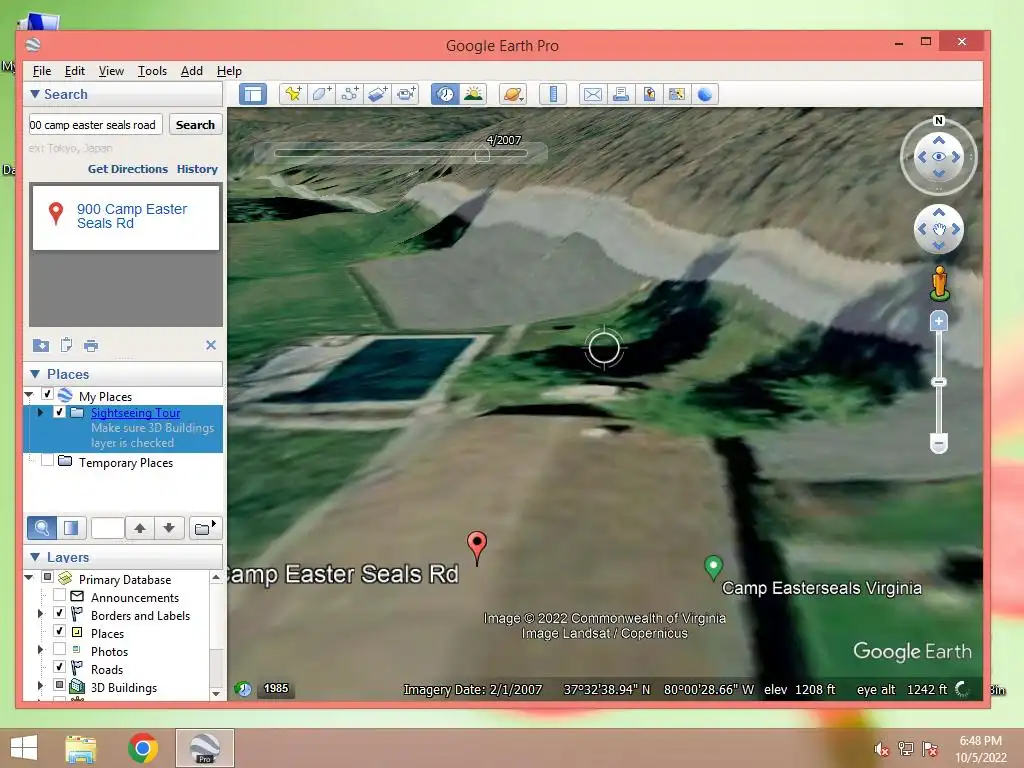Click the blue globe toolbar icon
Viewport: 1024px width, 768px height.
coord(705,94)
